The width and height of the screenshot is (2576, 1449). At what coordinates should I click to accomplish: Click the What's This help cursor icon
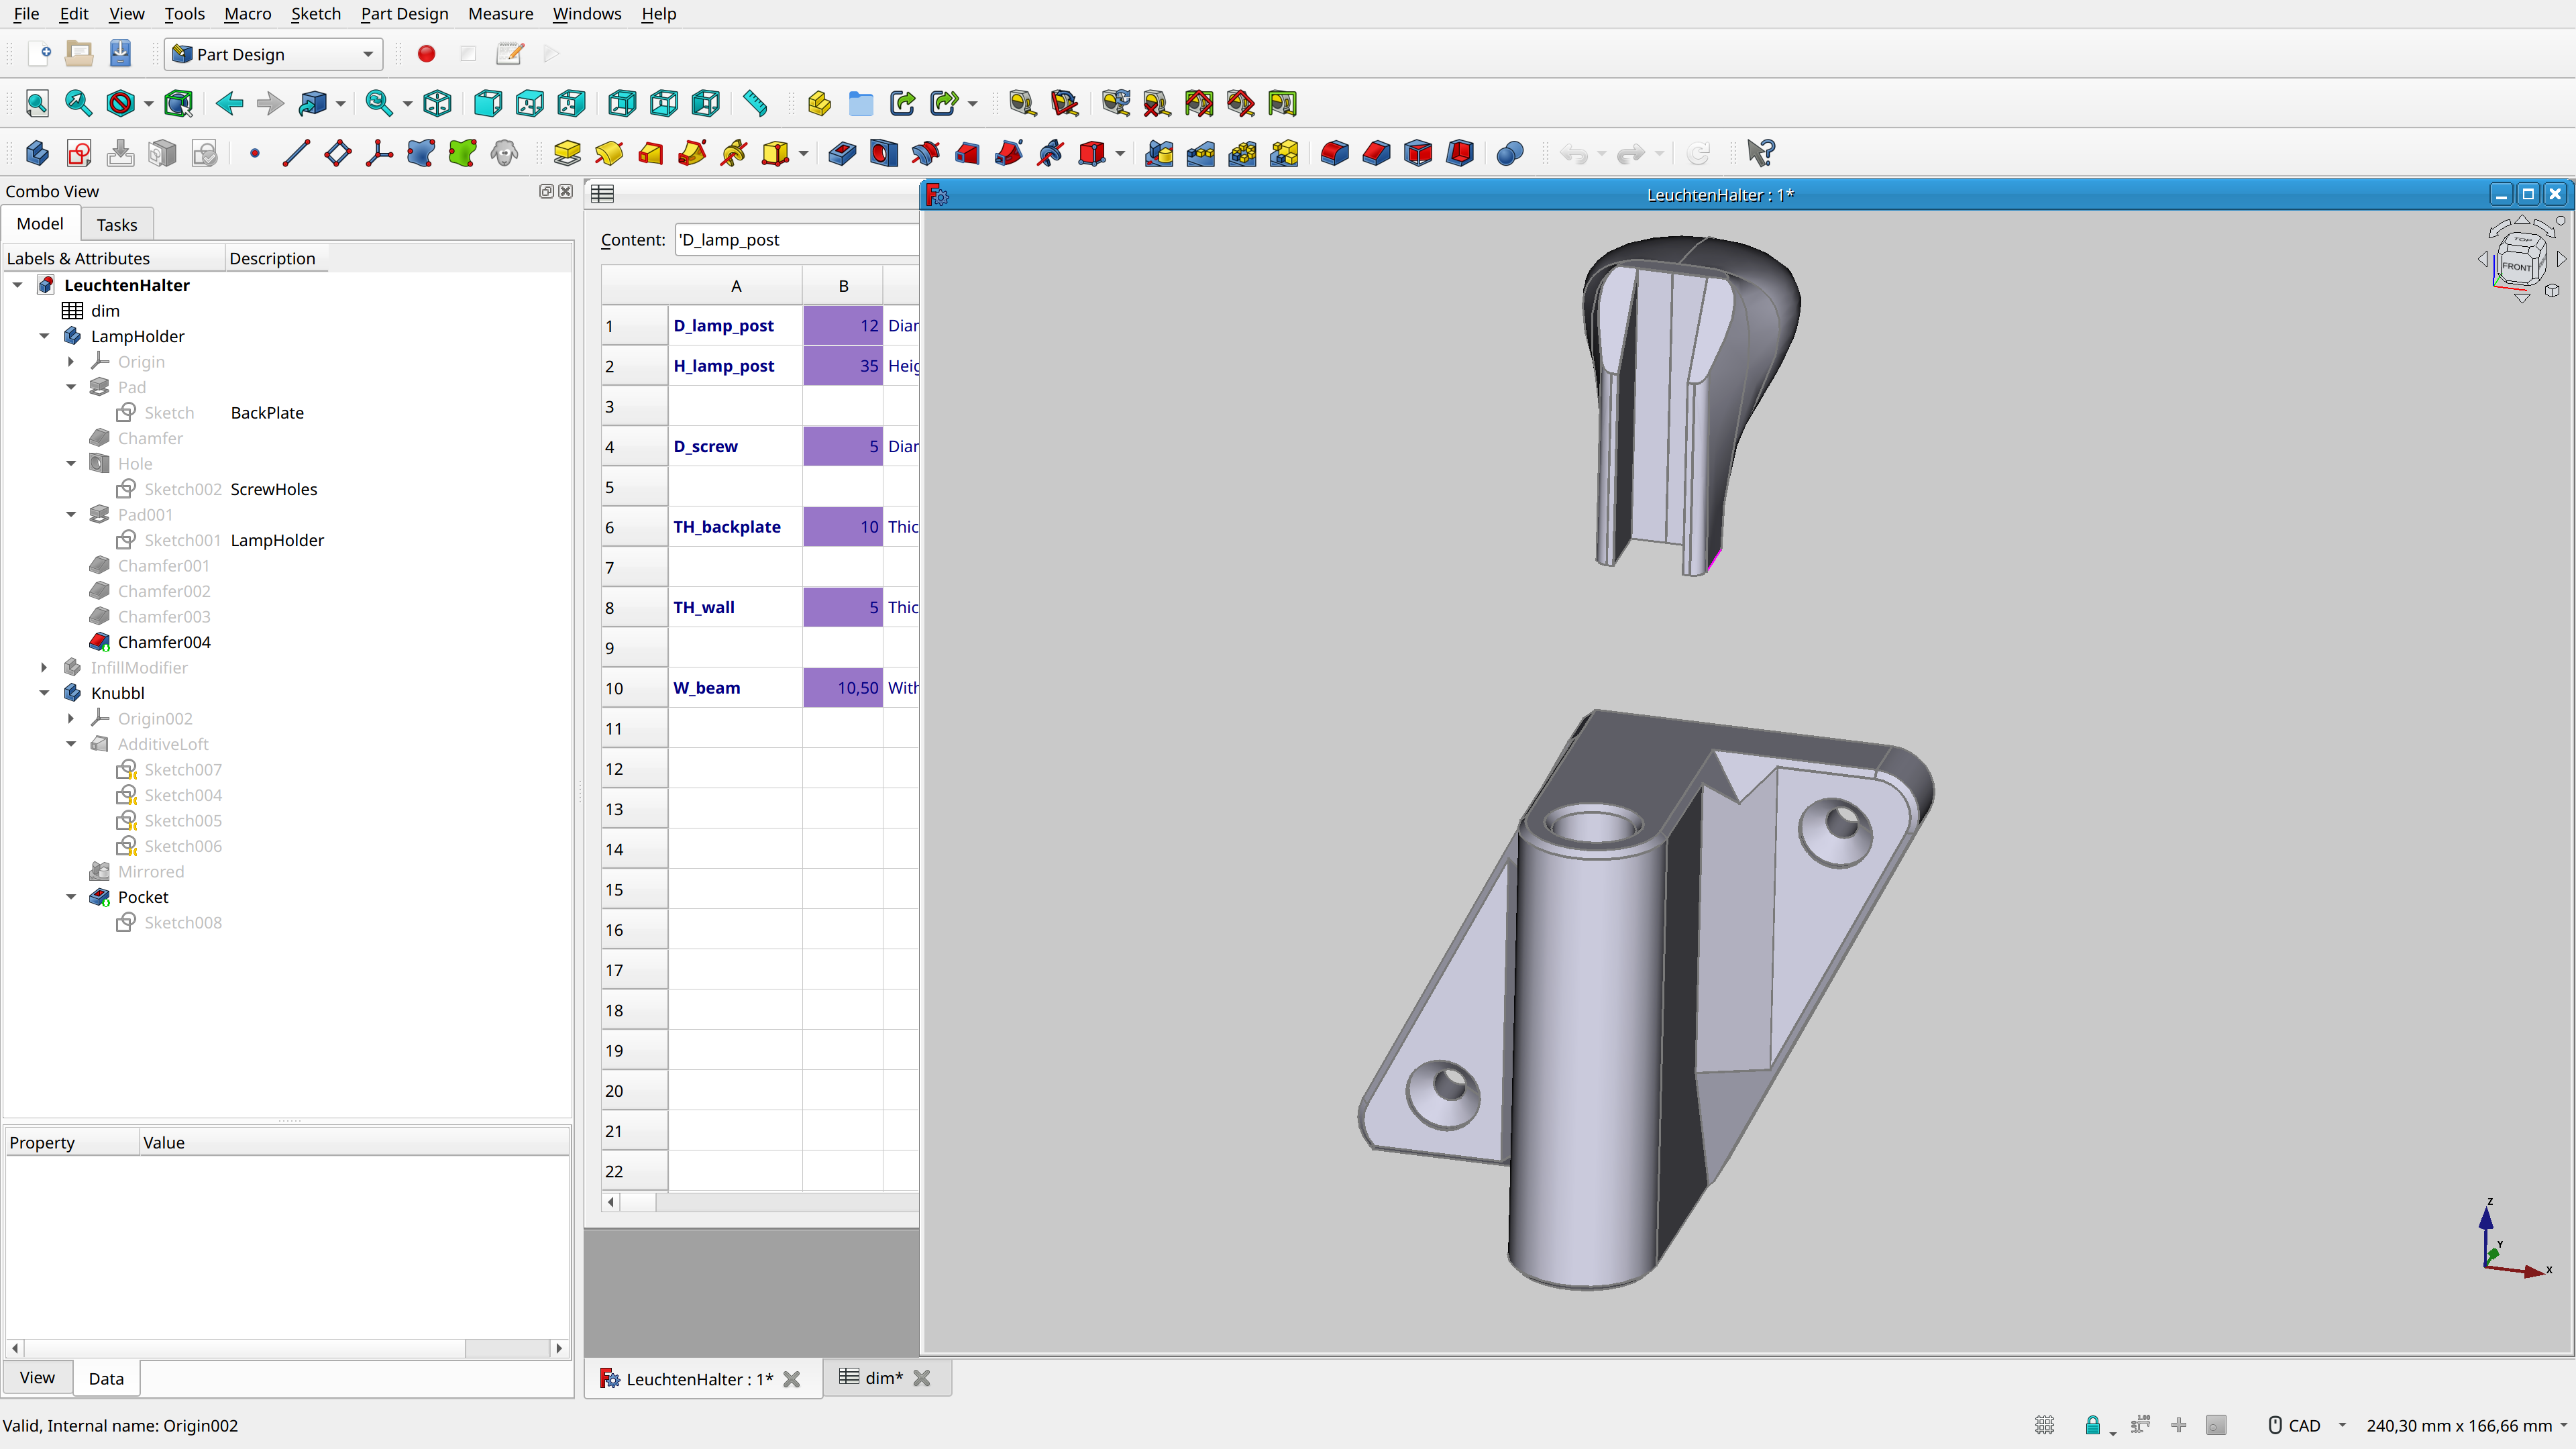tap(1760, 153)
